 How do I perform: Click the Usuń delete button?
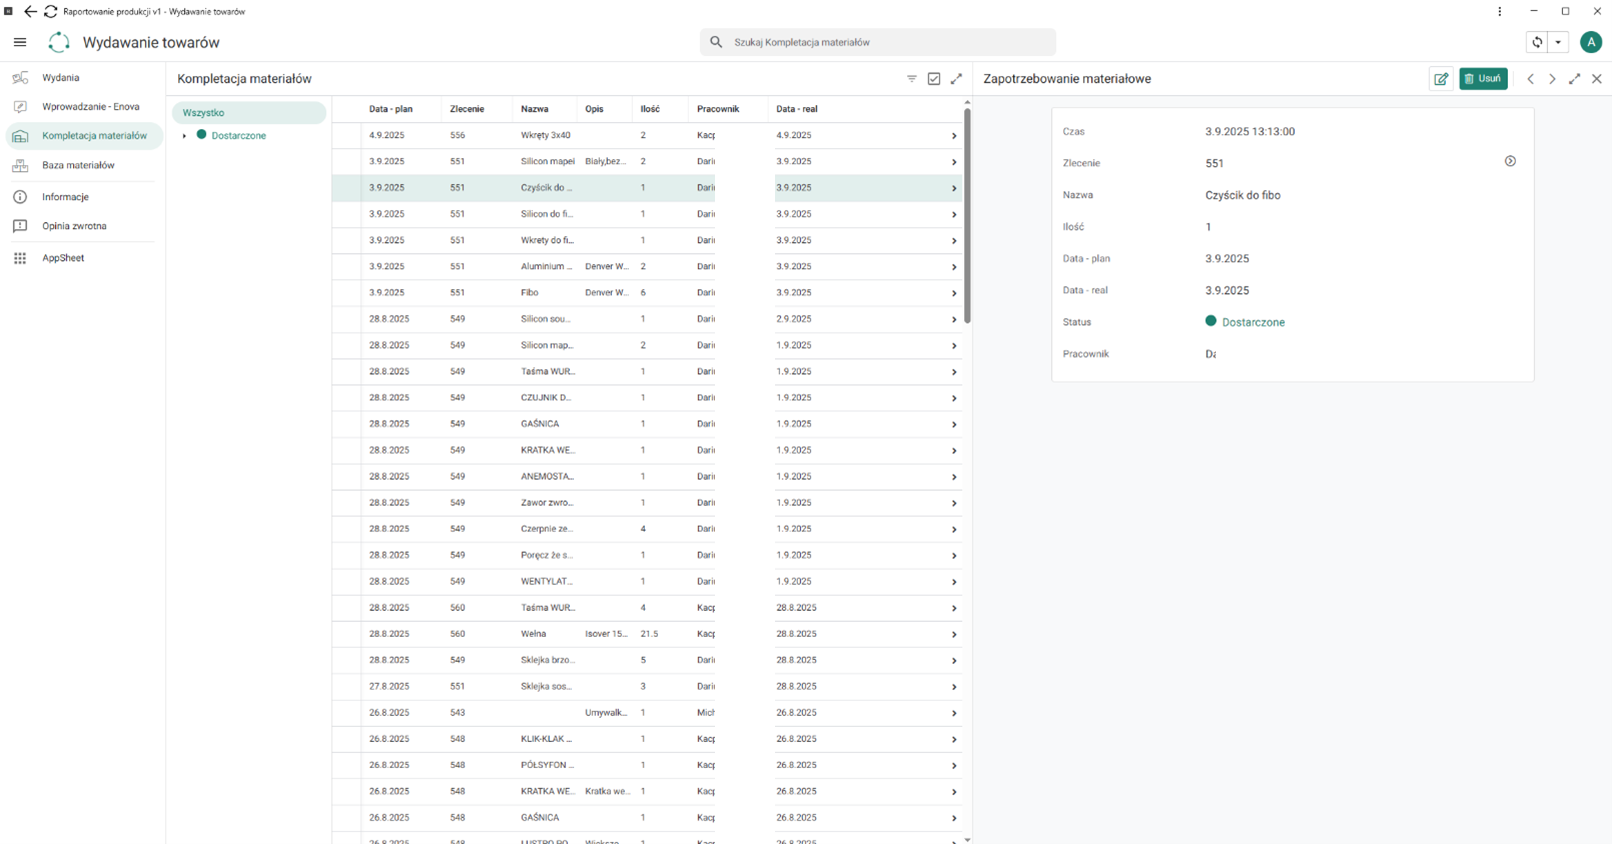[x=1483, y=79]
